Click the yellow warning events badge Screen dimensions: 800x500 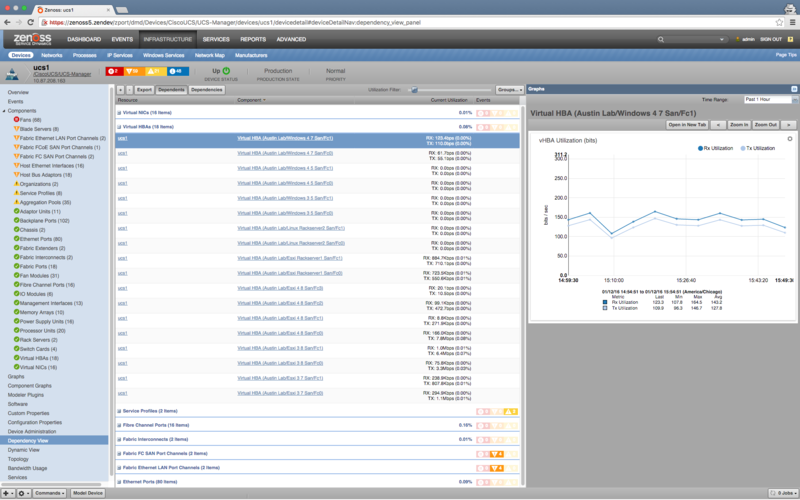point(155,71)
